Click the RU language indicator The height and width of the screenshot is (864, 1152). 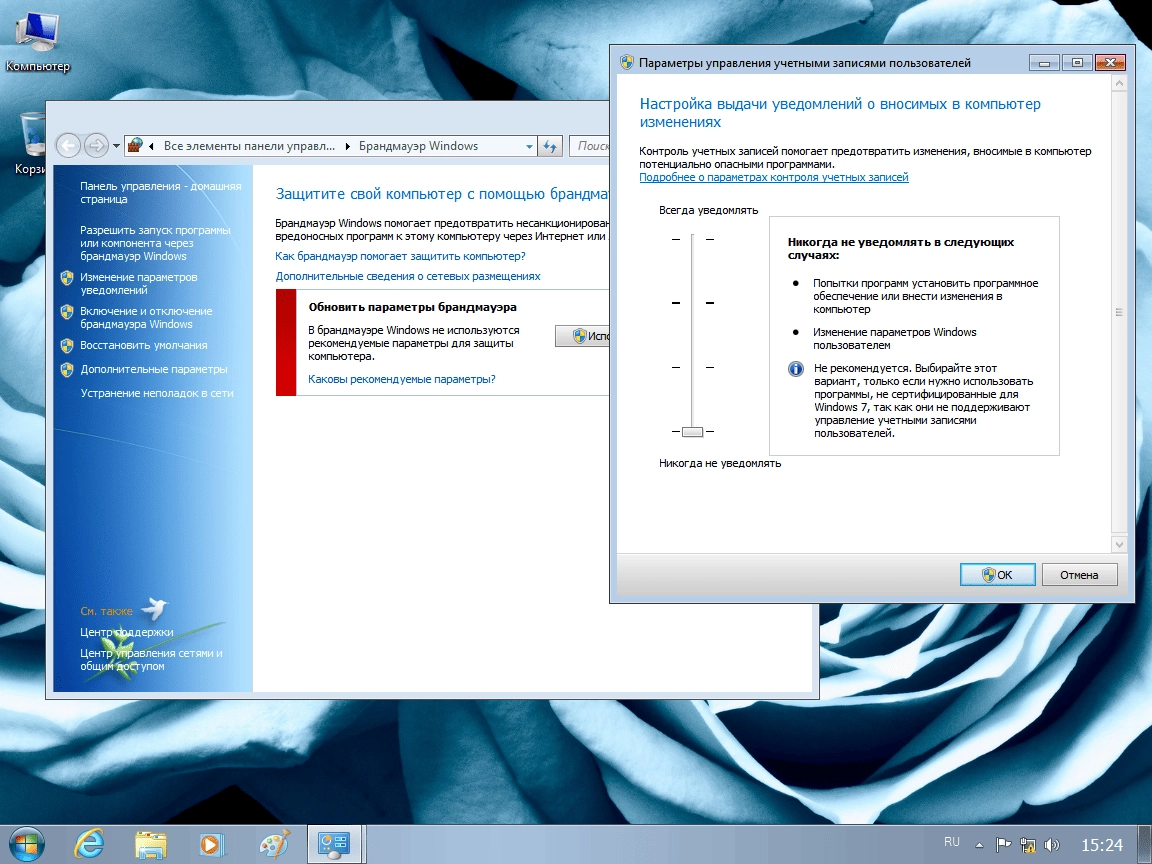click(951, 842)
